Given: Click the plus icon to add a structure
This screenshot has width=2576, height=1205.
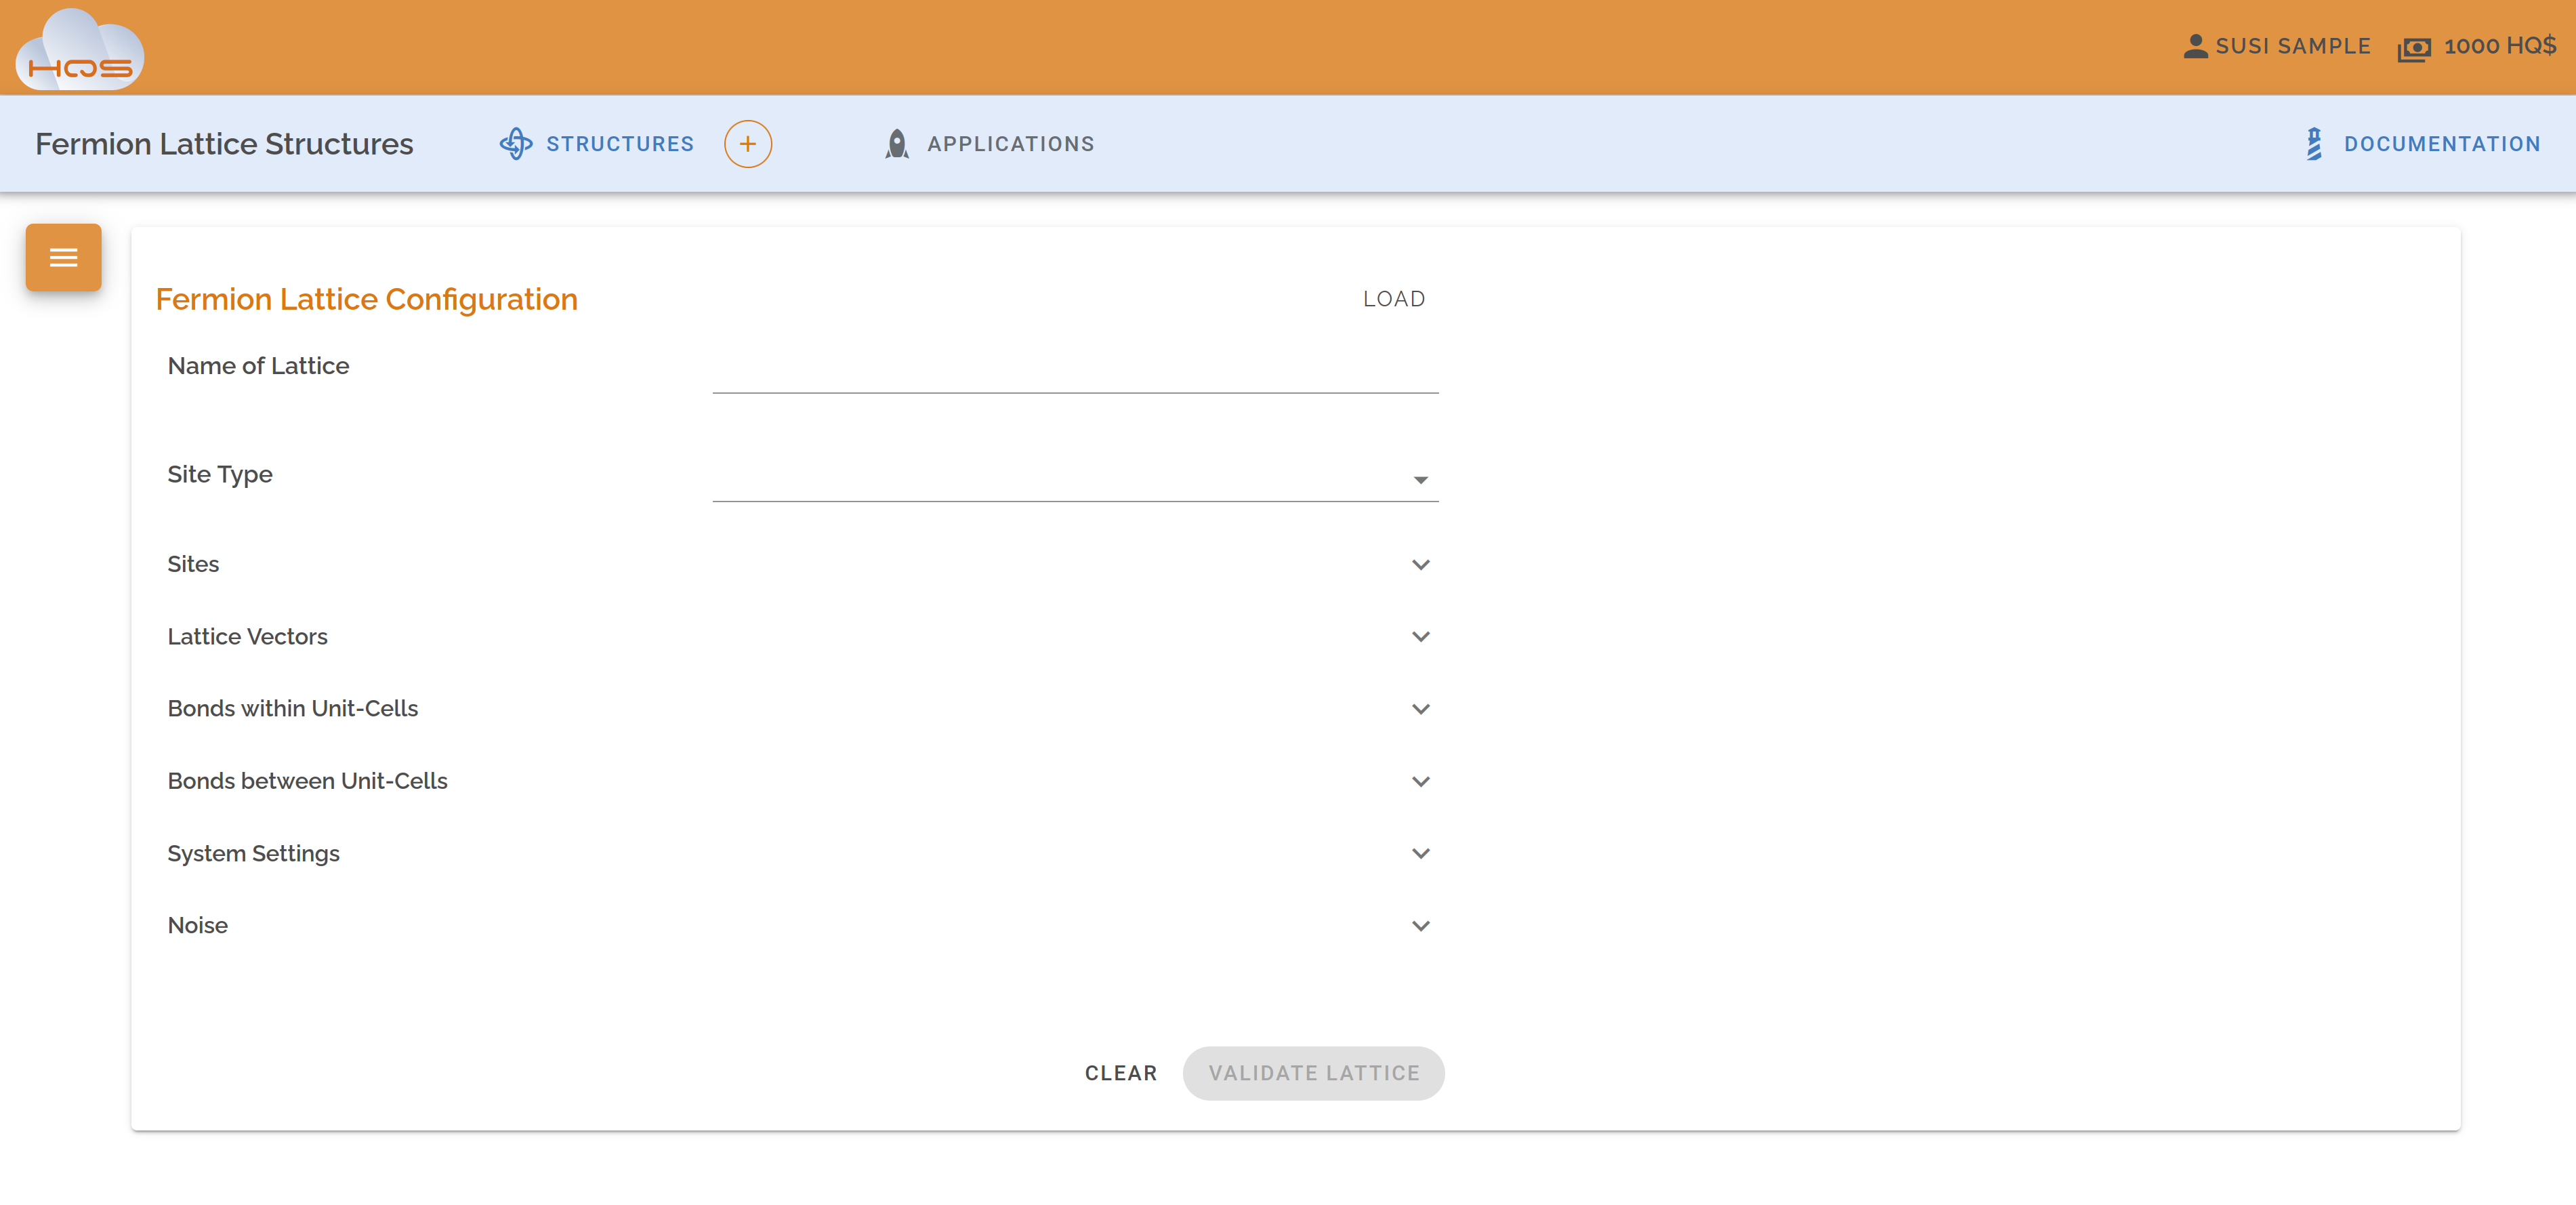Looking at the screenshot, I should click(x=747, y=143).
